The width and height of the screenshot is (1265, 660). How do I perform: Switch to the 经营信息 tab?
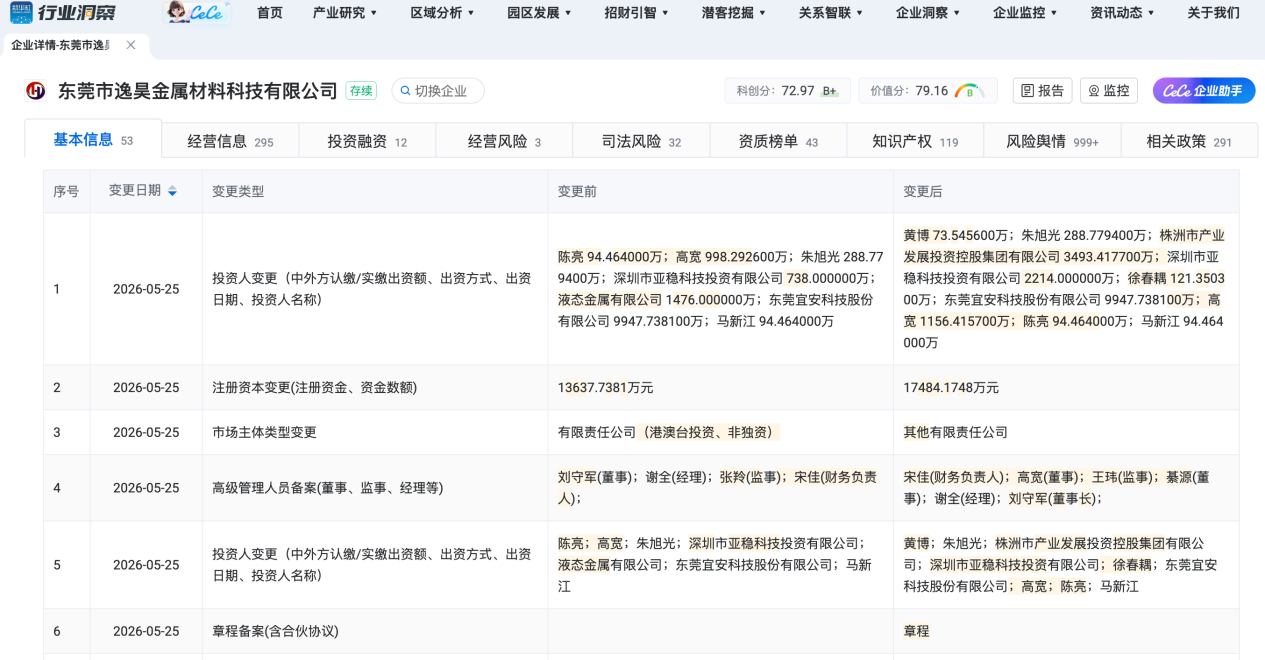tap(230, 142)
